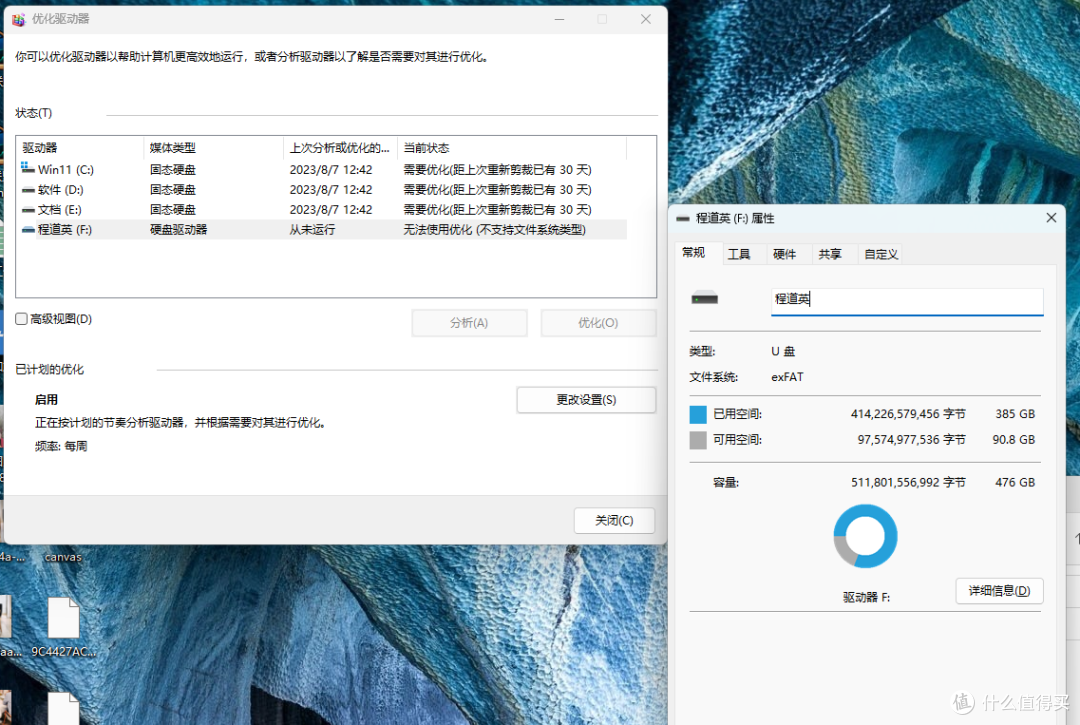Viewport: 1080px width, 725px height.
Task: Select the 程道英 (F:) drive row
Action: tap(323, 229)
